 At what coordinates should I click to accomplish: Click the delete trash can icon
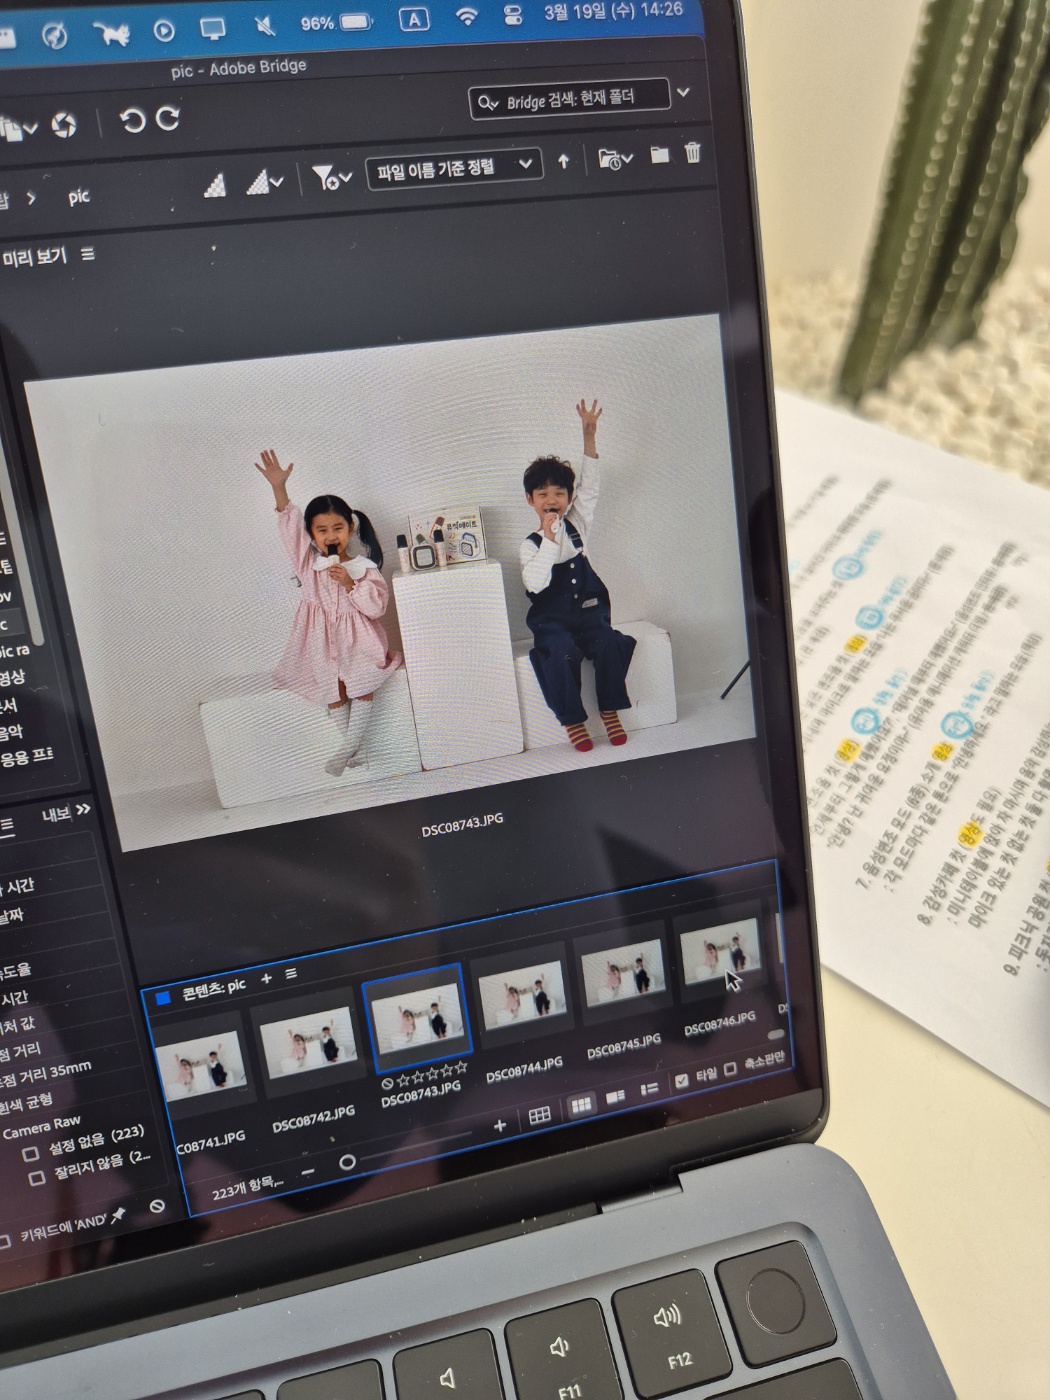point(692,153)
